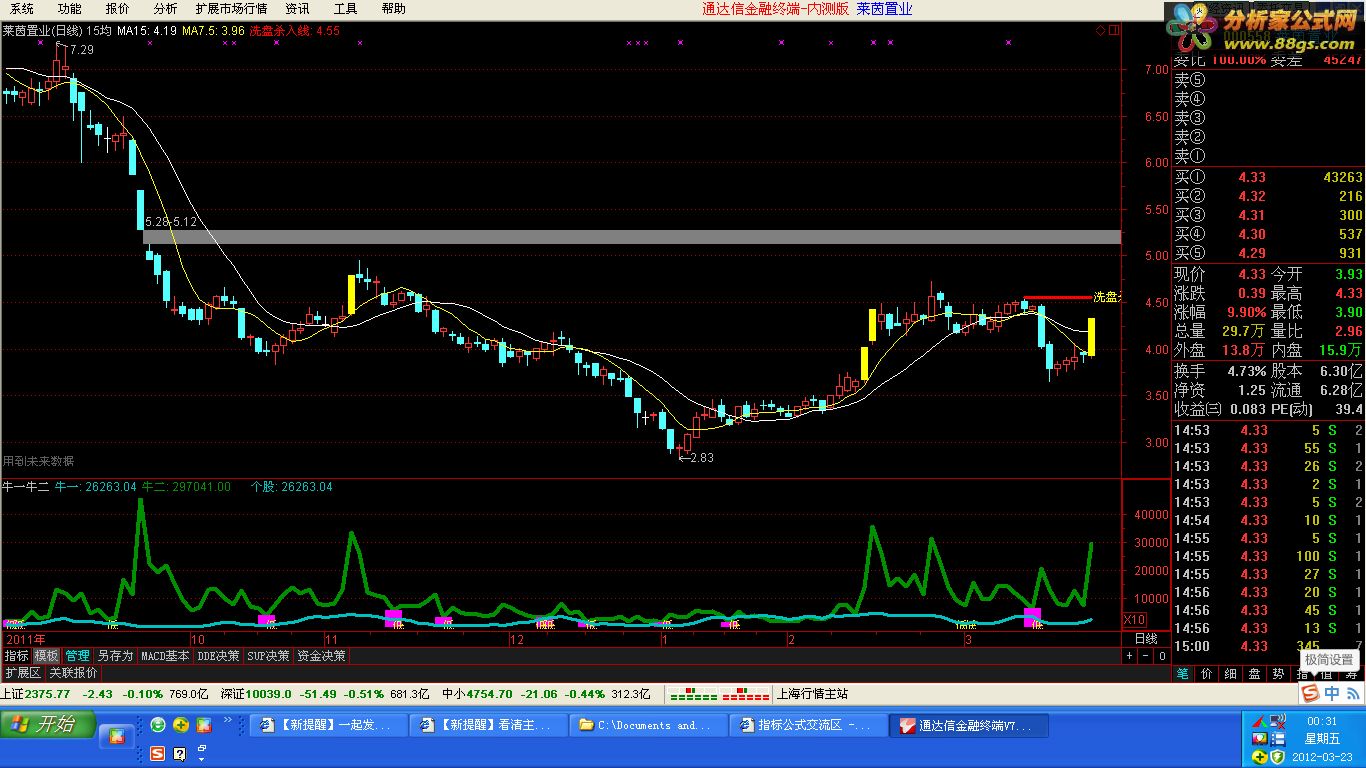Click the 深证 index value 10039.0

(x=269, y=694)
